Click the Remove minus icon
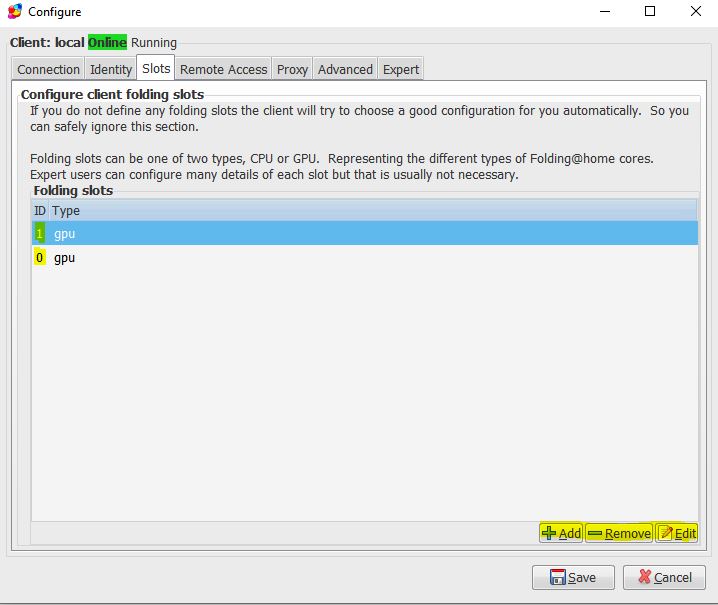This screenshot has width=718, height=605. point(595,533)
